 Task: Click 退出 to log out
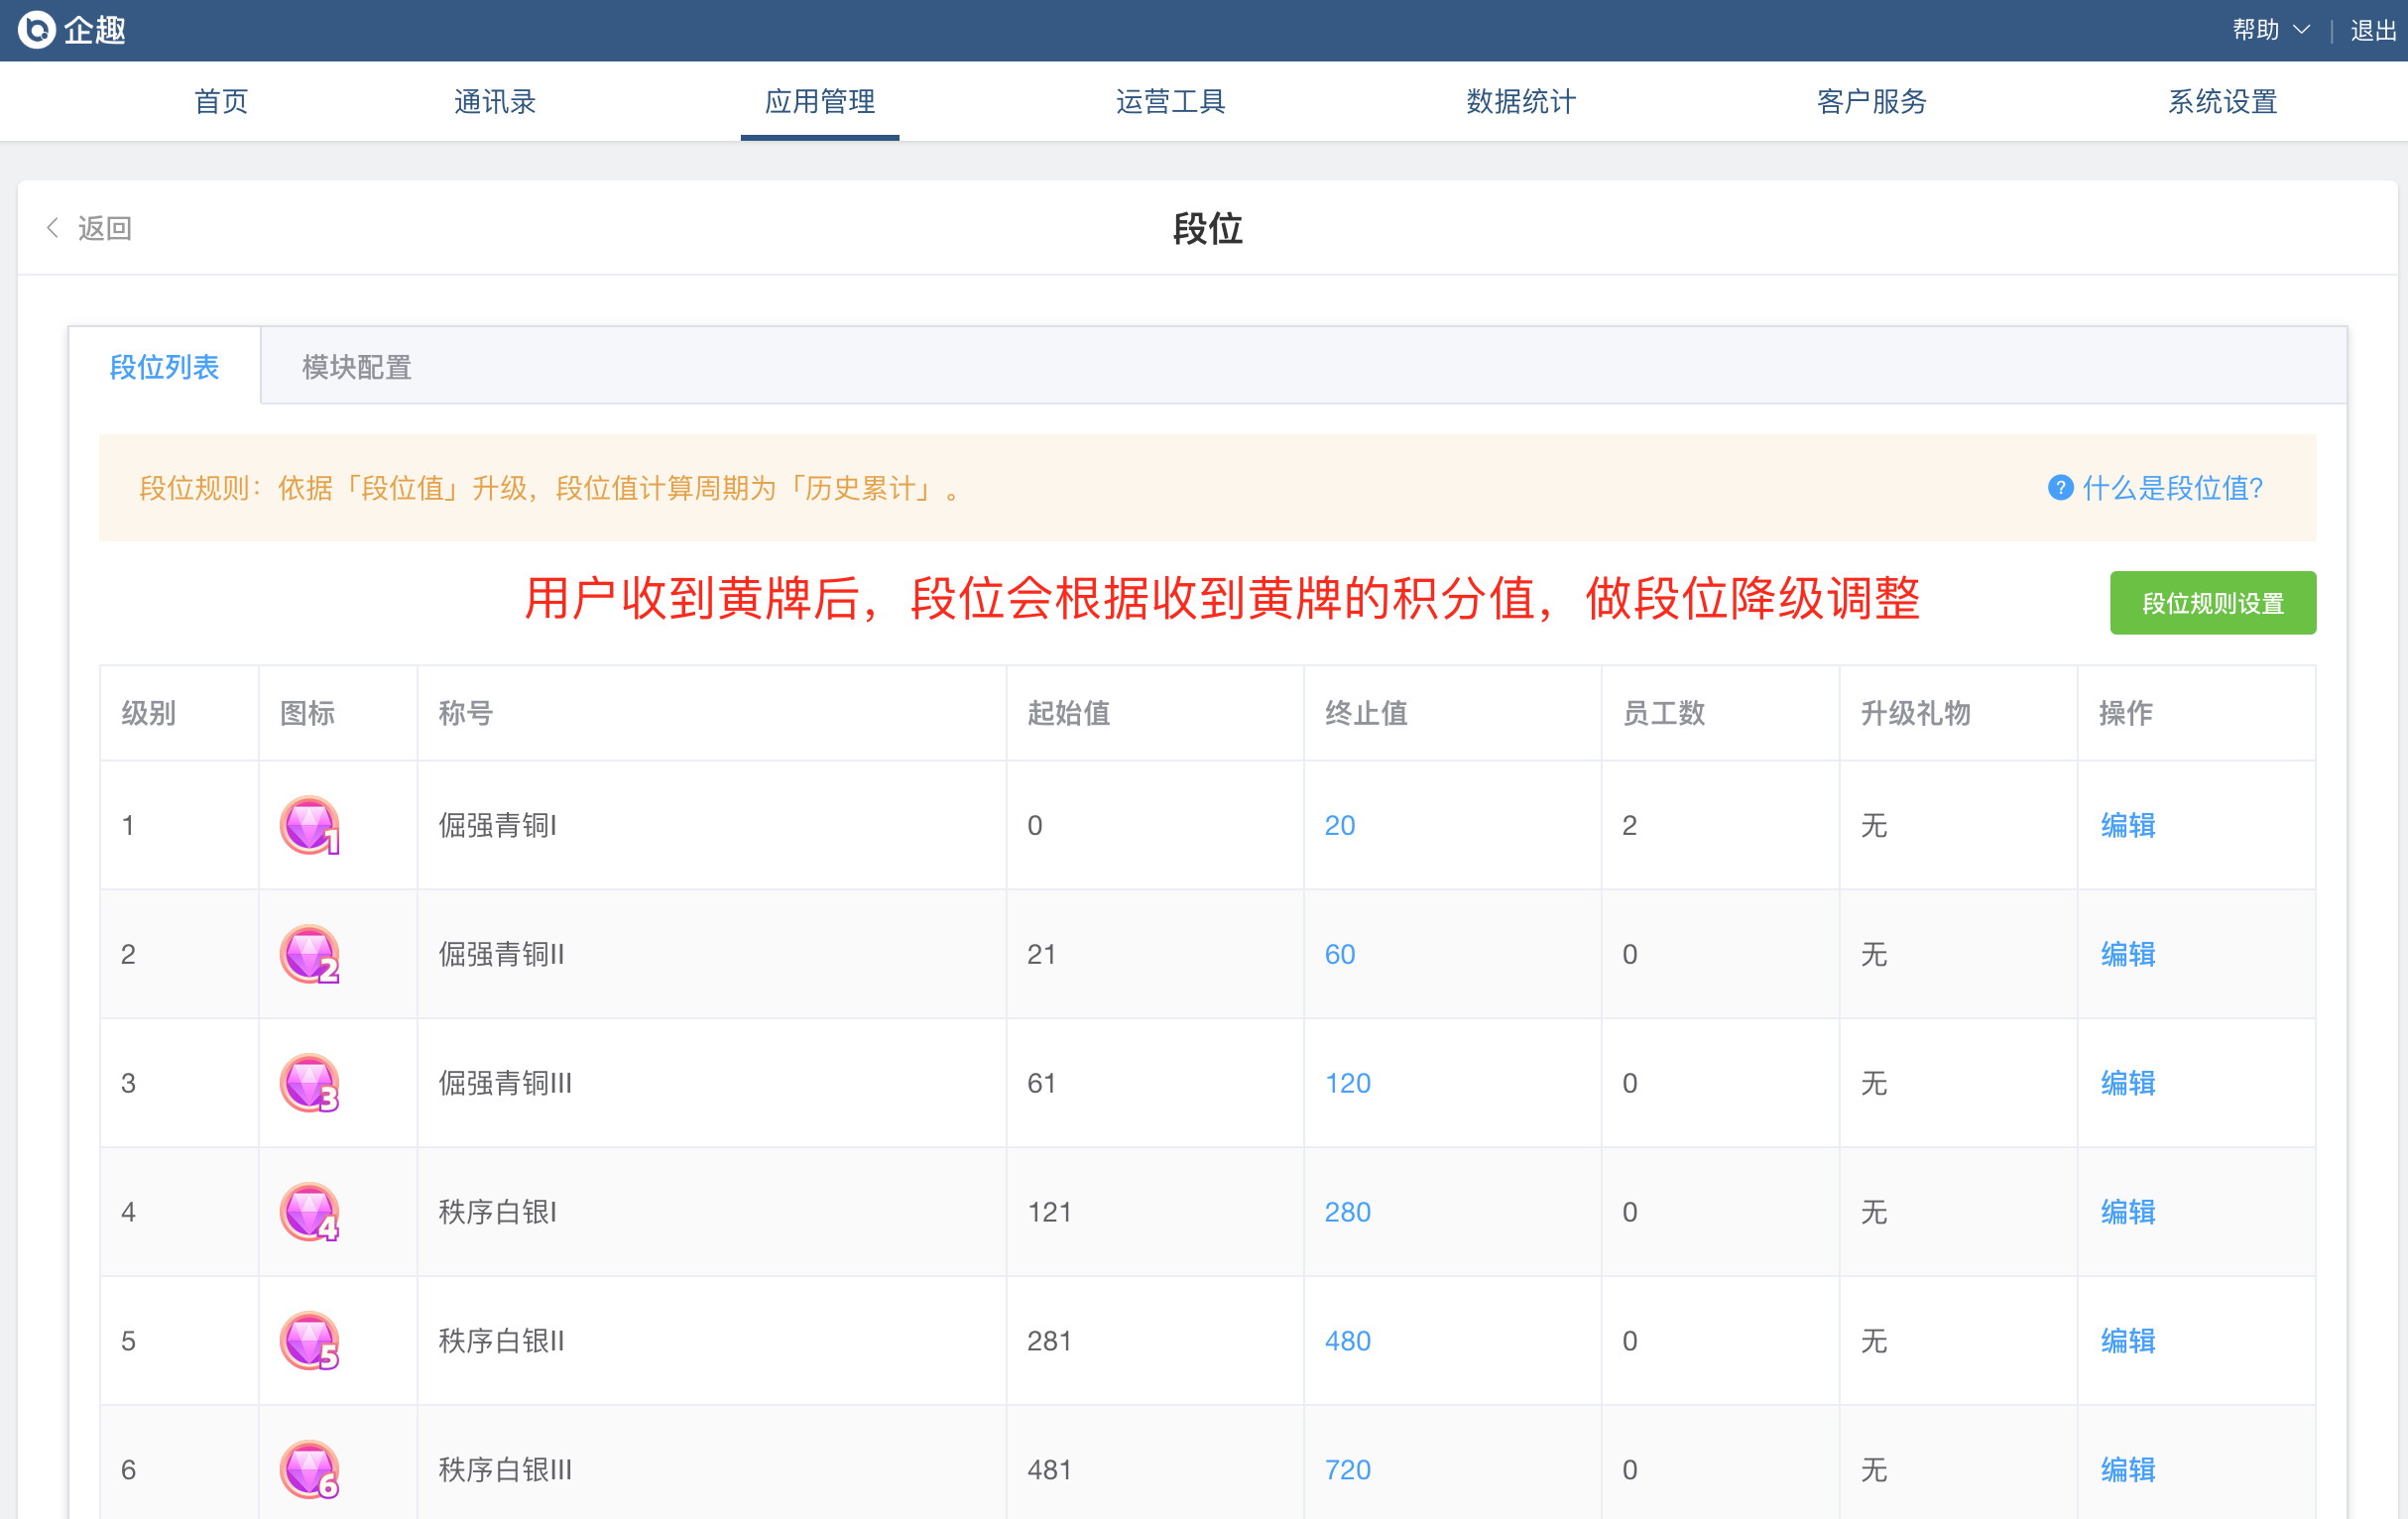2373,30
